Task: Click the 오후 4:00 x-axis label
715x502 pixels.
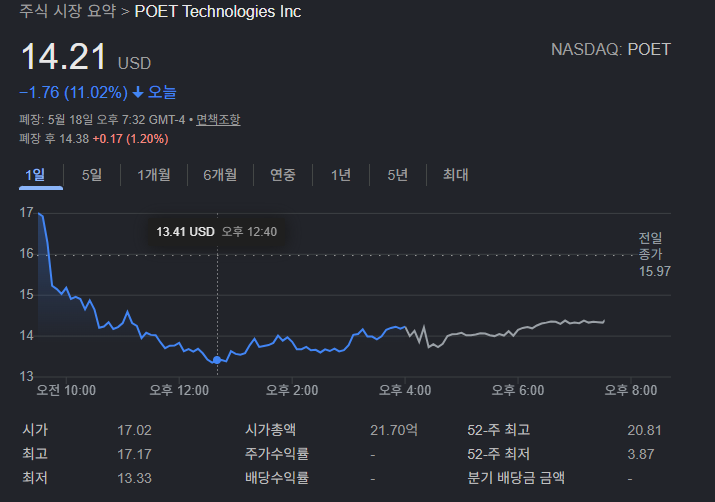Action: (x=405, y=390)
